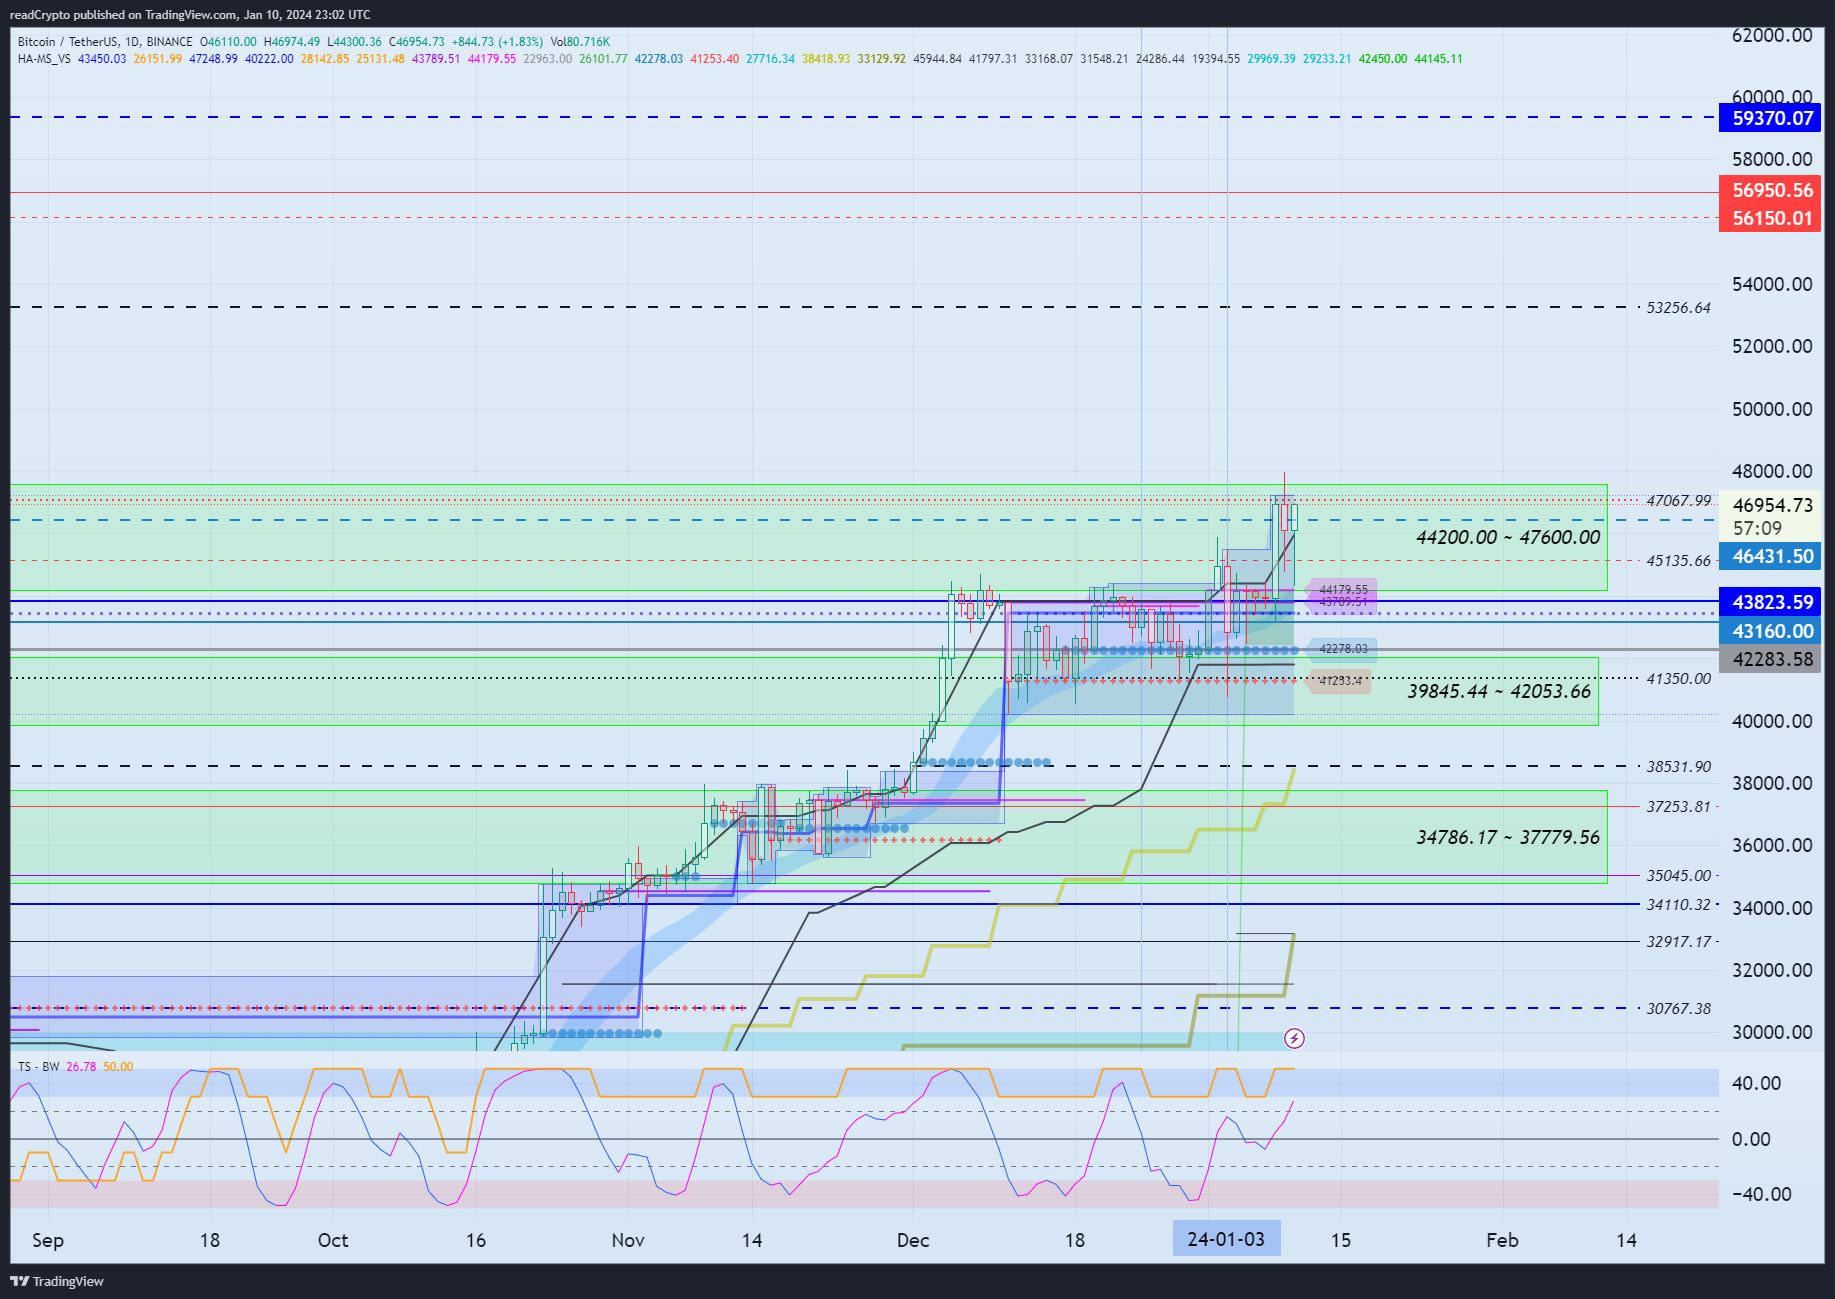Click the TS - BW indicator label
1835x1299 pixels.
pos(39,1067)
